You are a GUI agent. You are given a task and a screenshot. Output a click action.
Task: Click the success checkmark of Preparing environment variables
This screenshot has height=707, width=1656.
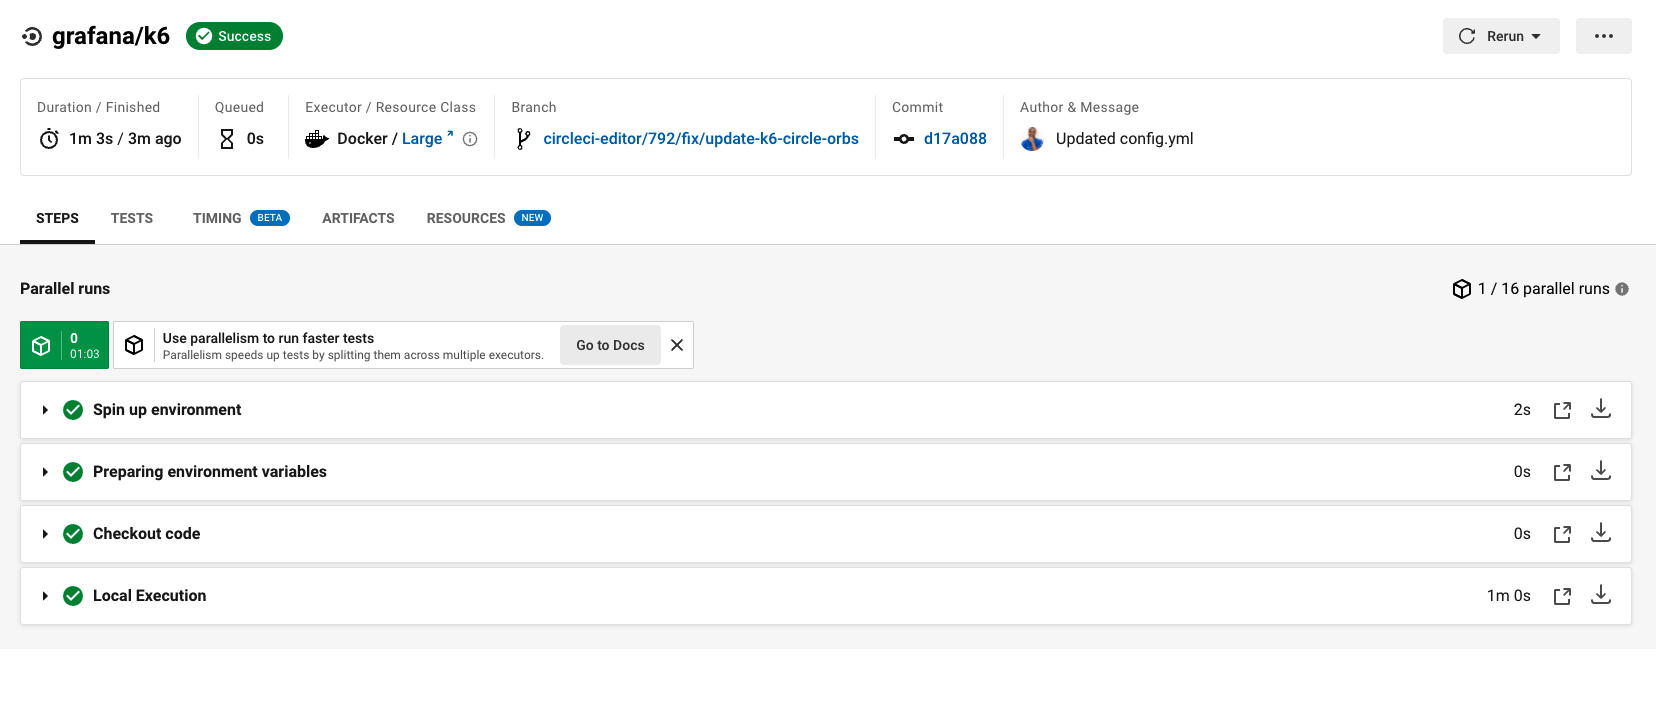tap(73, 472)
